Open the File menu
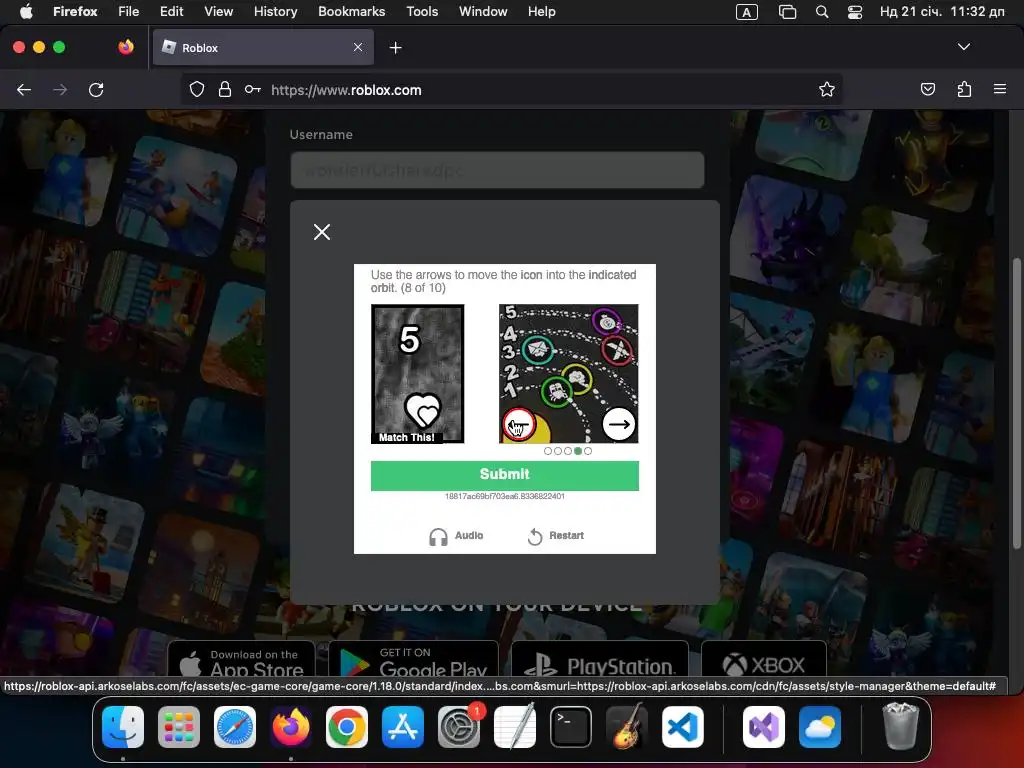This screenshot has width=1024, height=768. coord(129,12)
